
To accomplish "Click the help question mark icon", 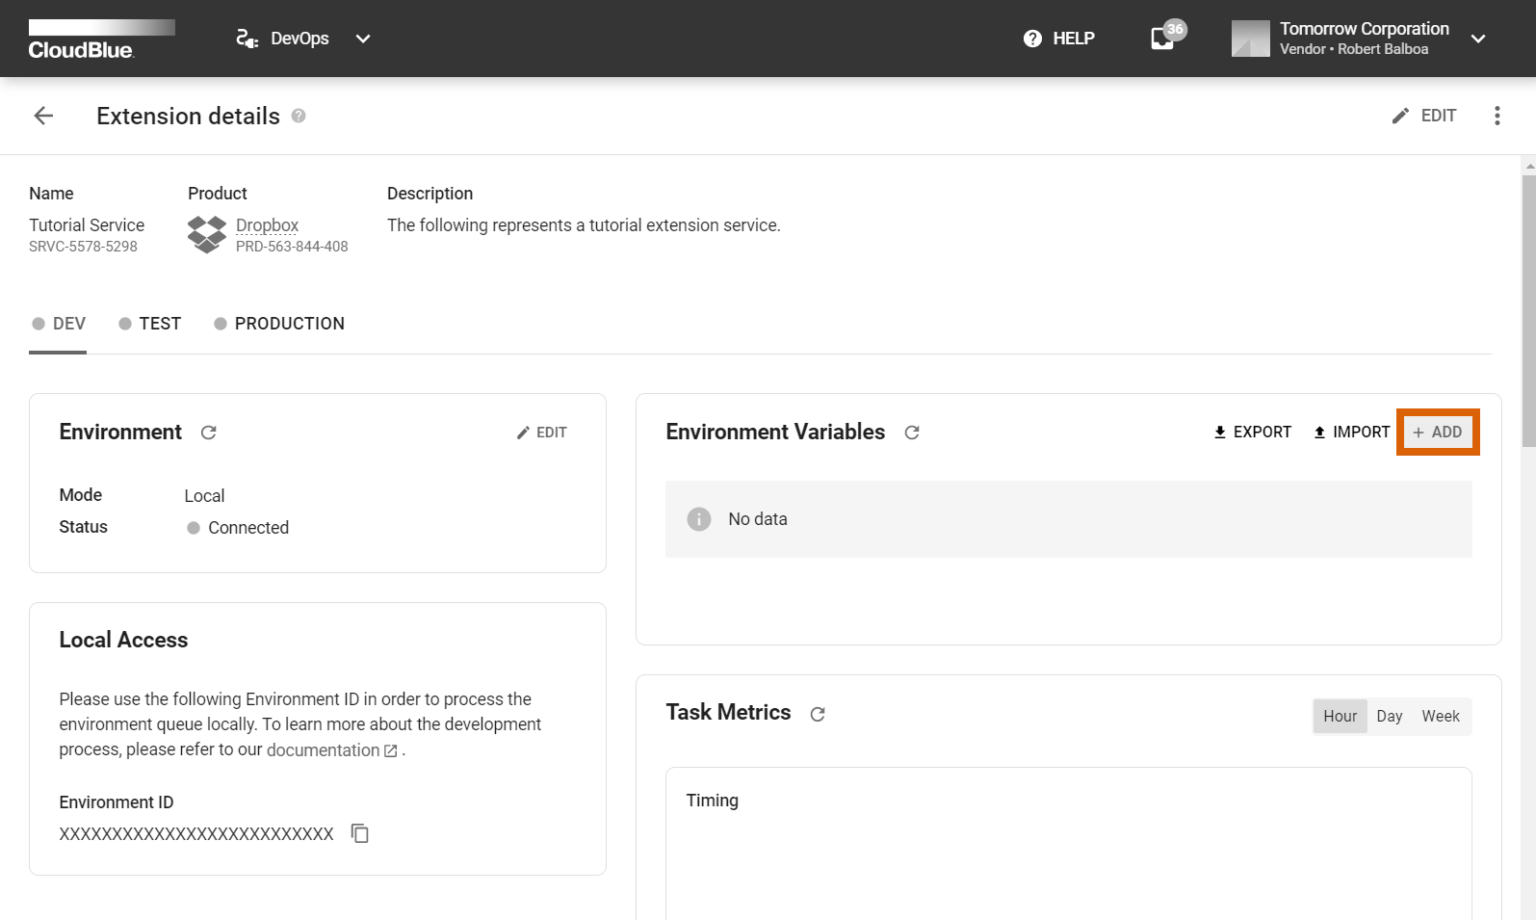I will pos(1033,39).
